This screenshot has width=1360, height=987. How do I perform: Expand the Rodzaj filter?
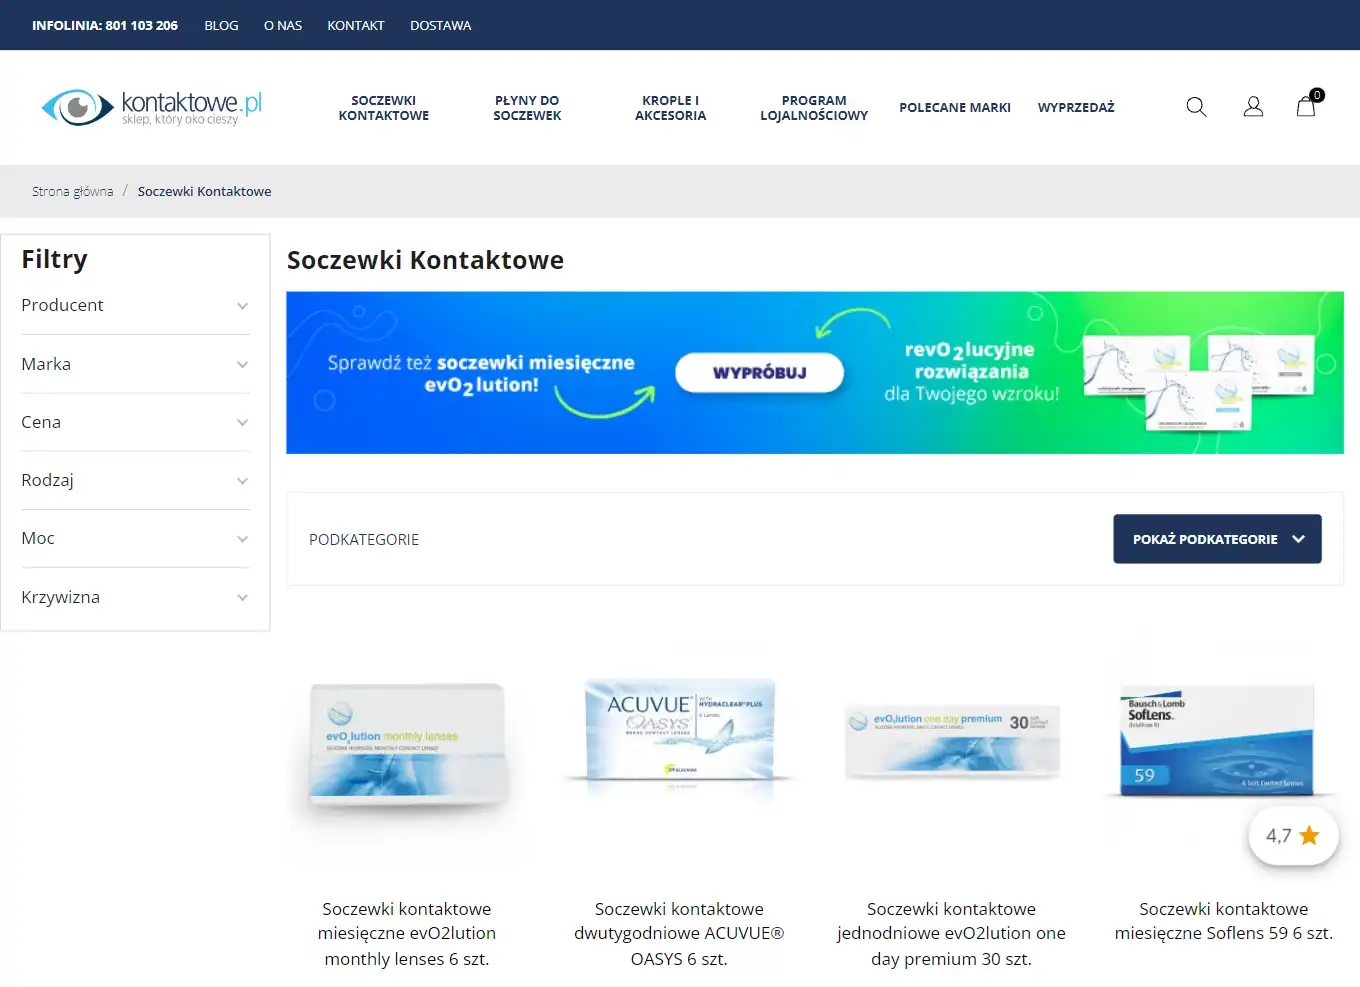coord(135,480)
